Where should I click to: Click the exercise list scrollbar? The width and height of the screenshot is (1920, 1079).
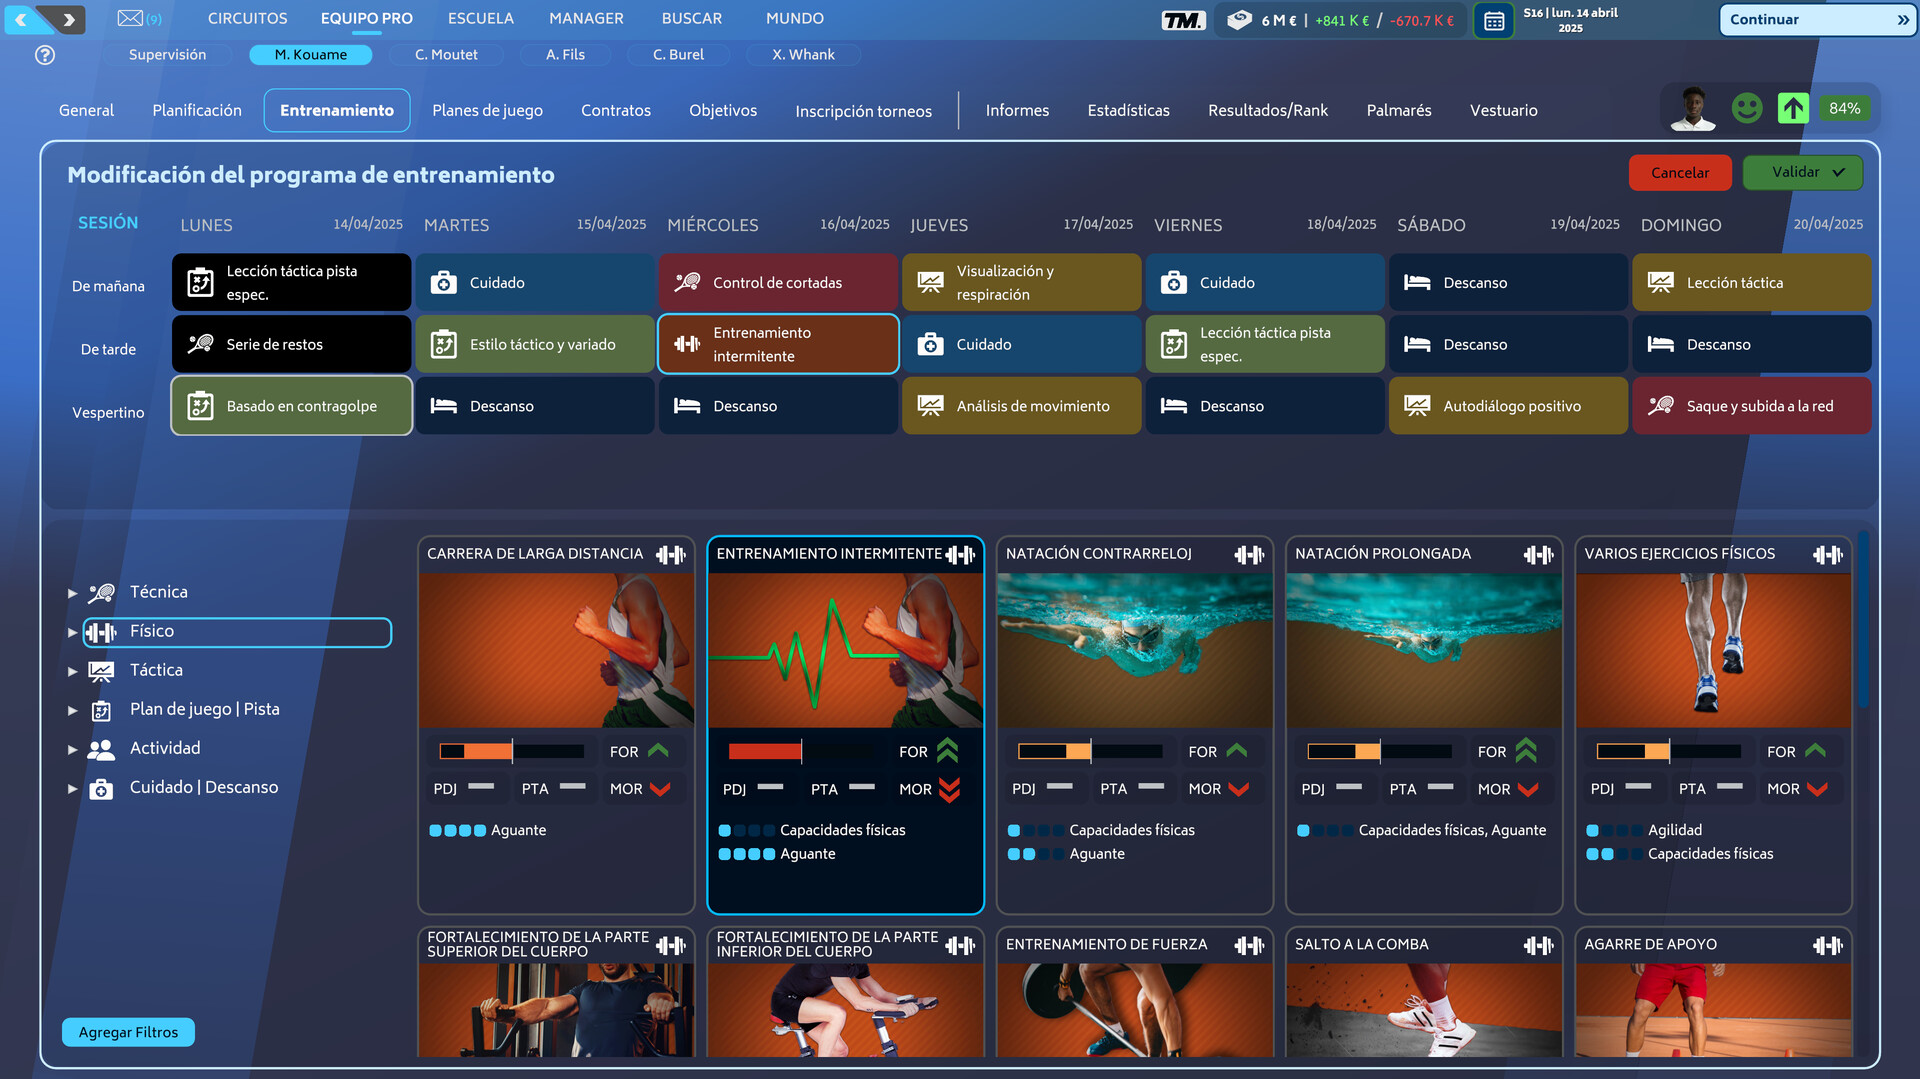1863,620
